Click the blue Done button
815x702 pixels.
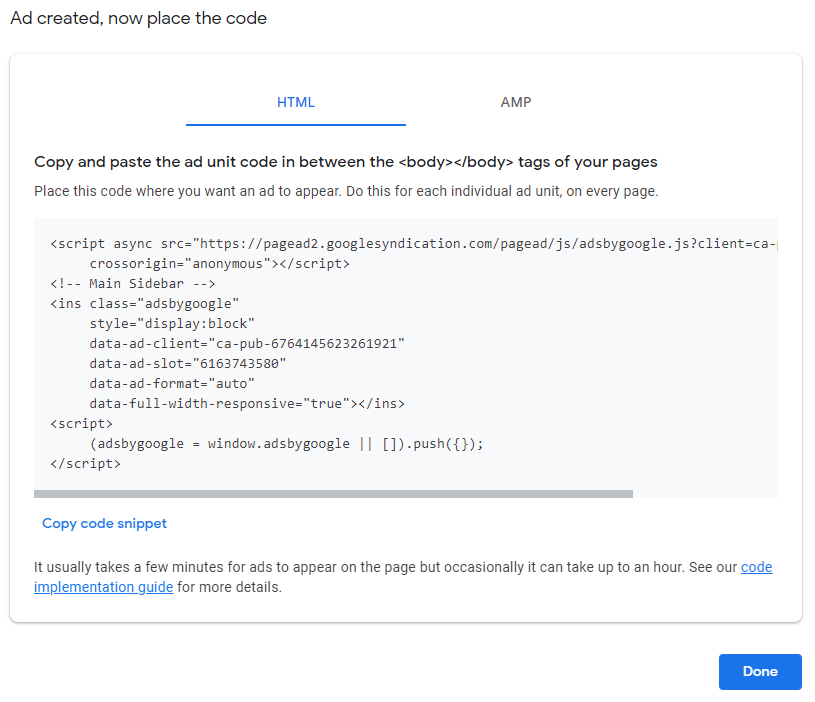760,671
